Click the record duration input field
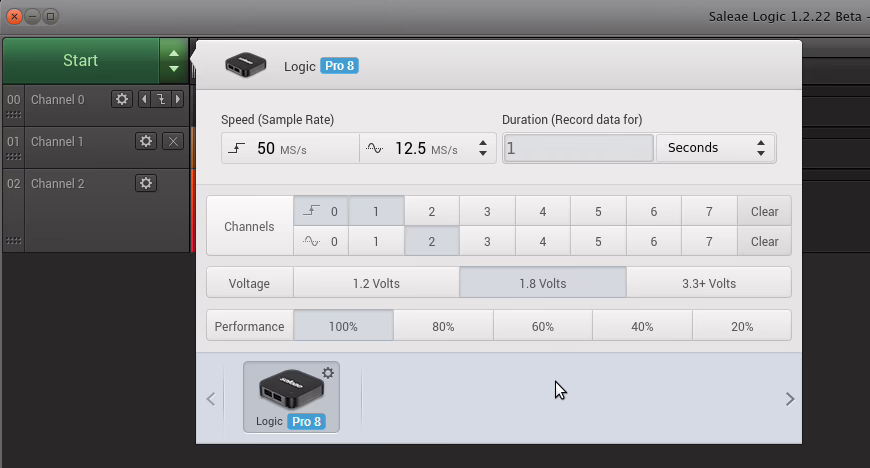The image size is (870, 468). (x=578, y=148)
